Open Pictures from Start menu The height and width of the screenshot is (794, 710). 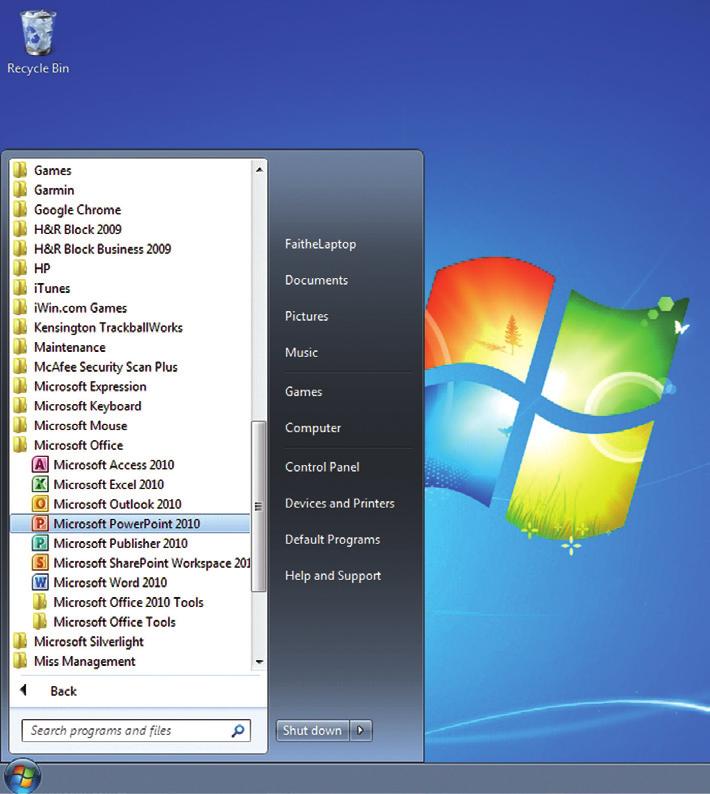point(306,316)
